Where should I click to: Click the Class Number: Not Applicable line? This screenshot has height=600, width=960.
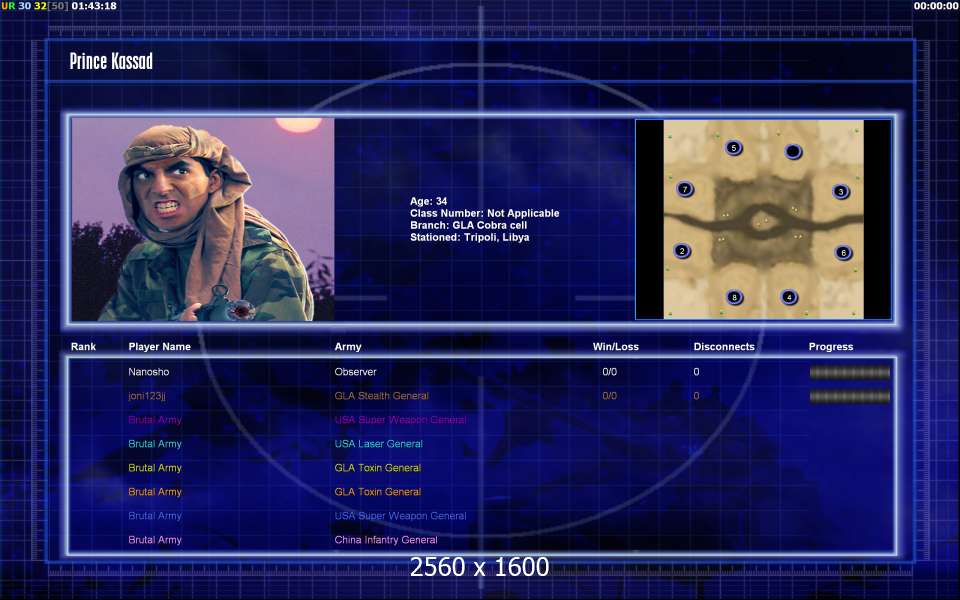point(484,213)
